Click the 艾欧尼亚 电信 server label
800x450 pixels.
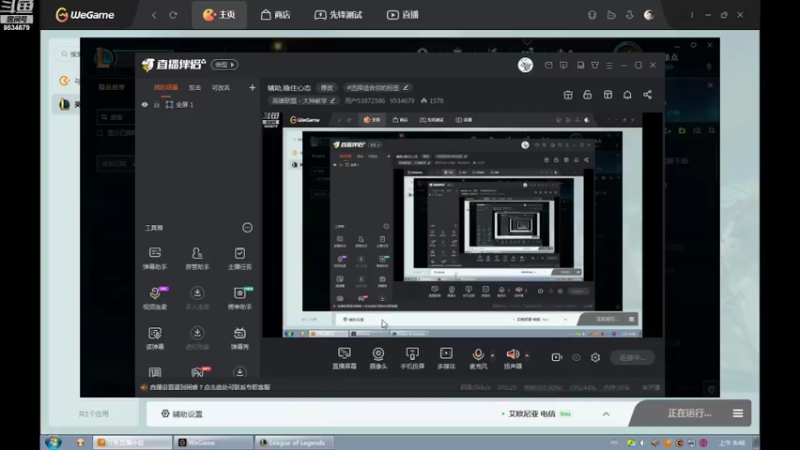532,414
